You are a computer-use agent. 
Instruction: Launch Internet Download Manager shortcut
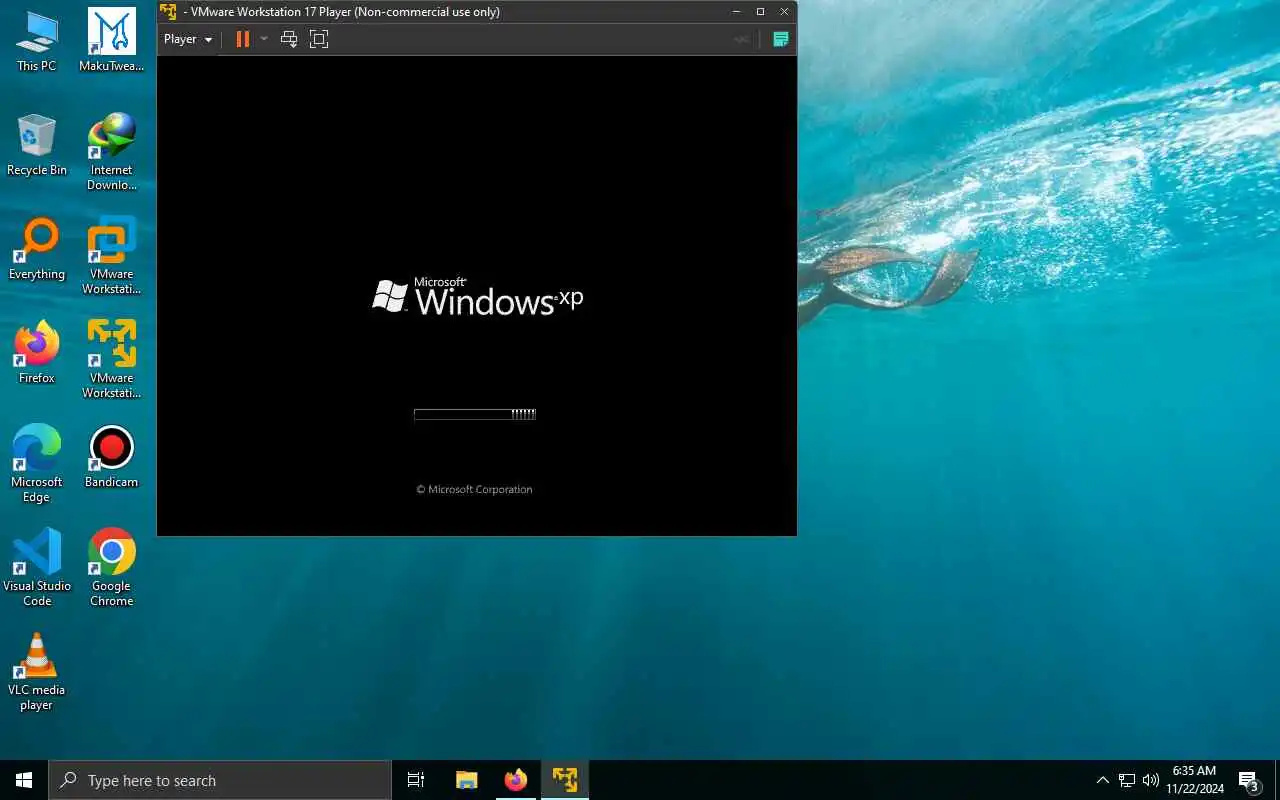click(x=112, y=152)
